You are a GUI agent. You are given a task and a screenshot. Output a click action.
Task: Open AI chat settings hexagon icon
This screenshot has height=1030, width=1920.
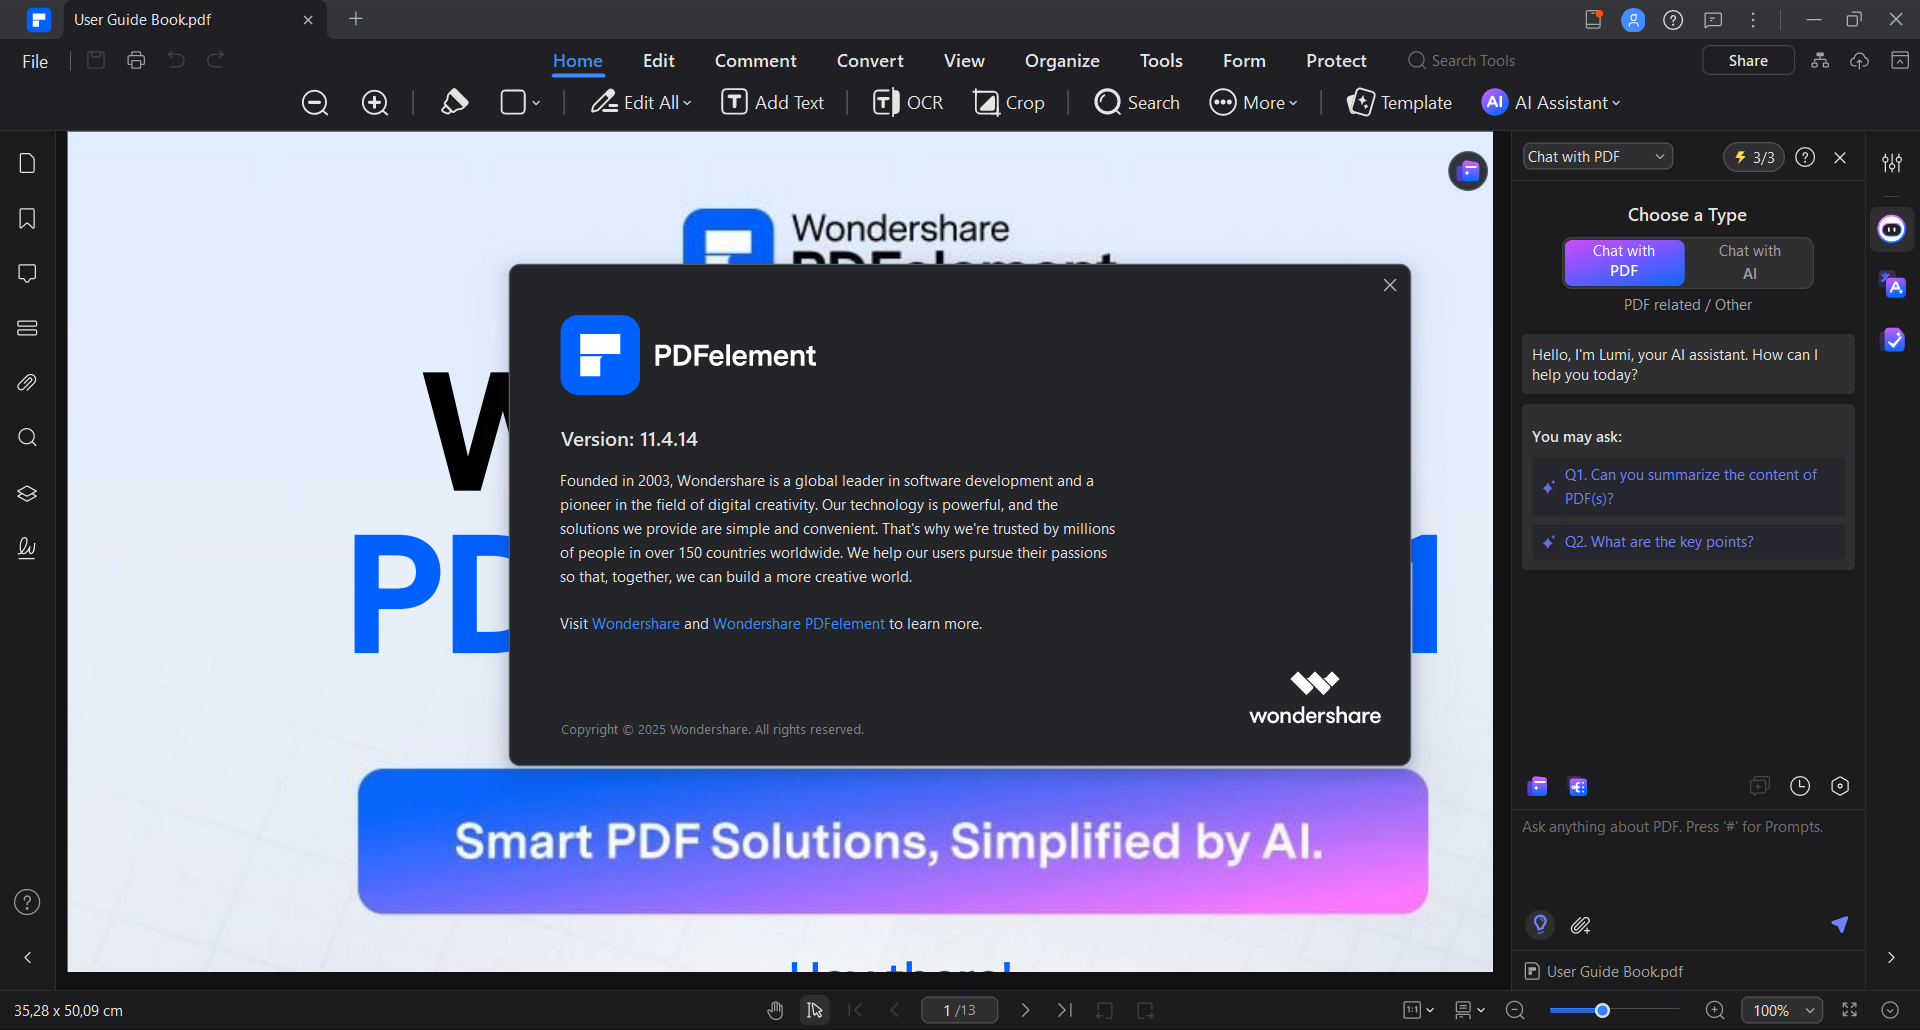tap(1840, 786)
